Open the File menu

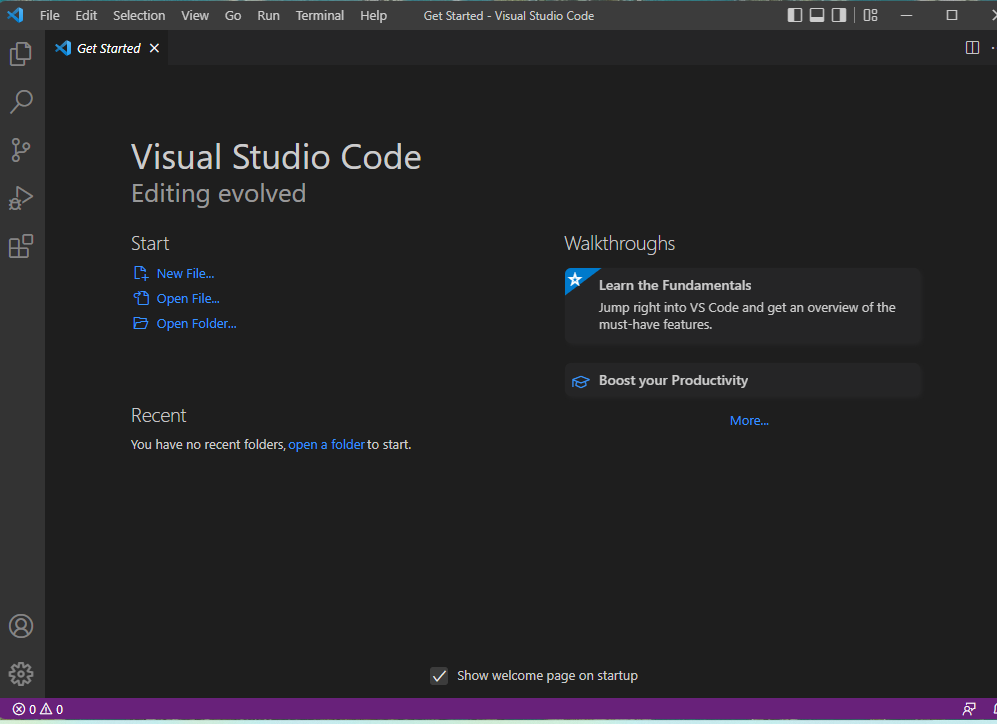[x=50, y=15]
